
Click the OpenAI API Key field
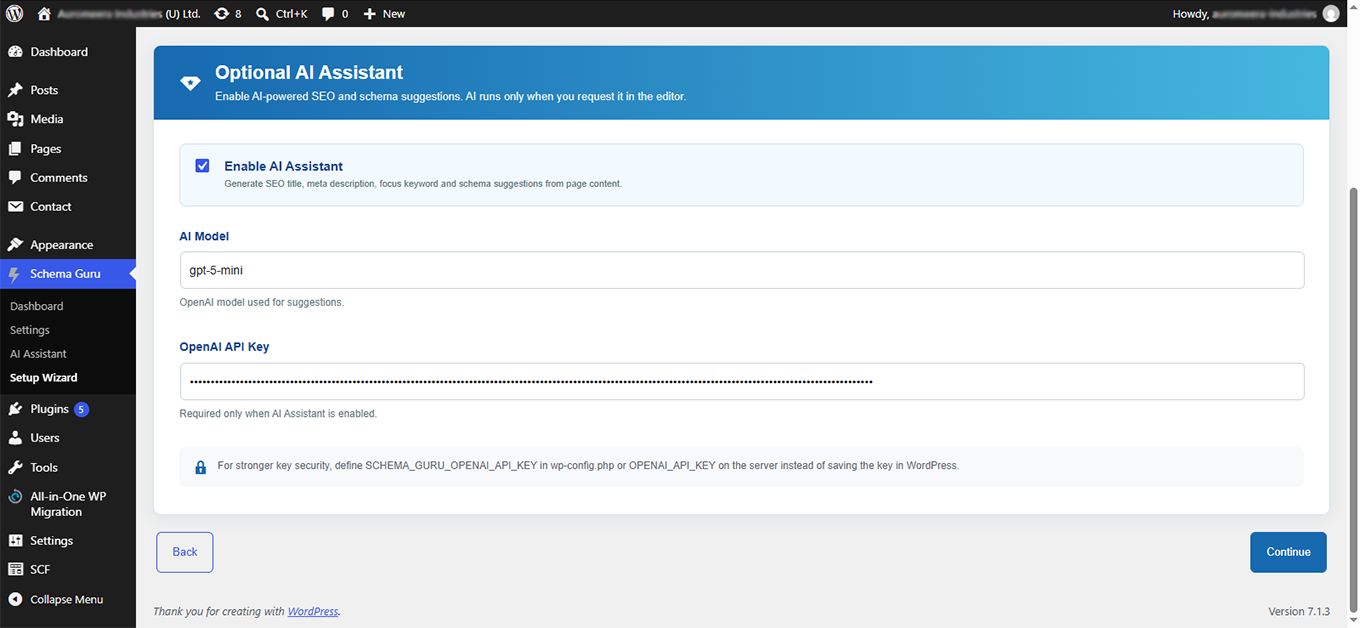point(742,381)
